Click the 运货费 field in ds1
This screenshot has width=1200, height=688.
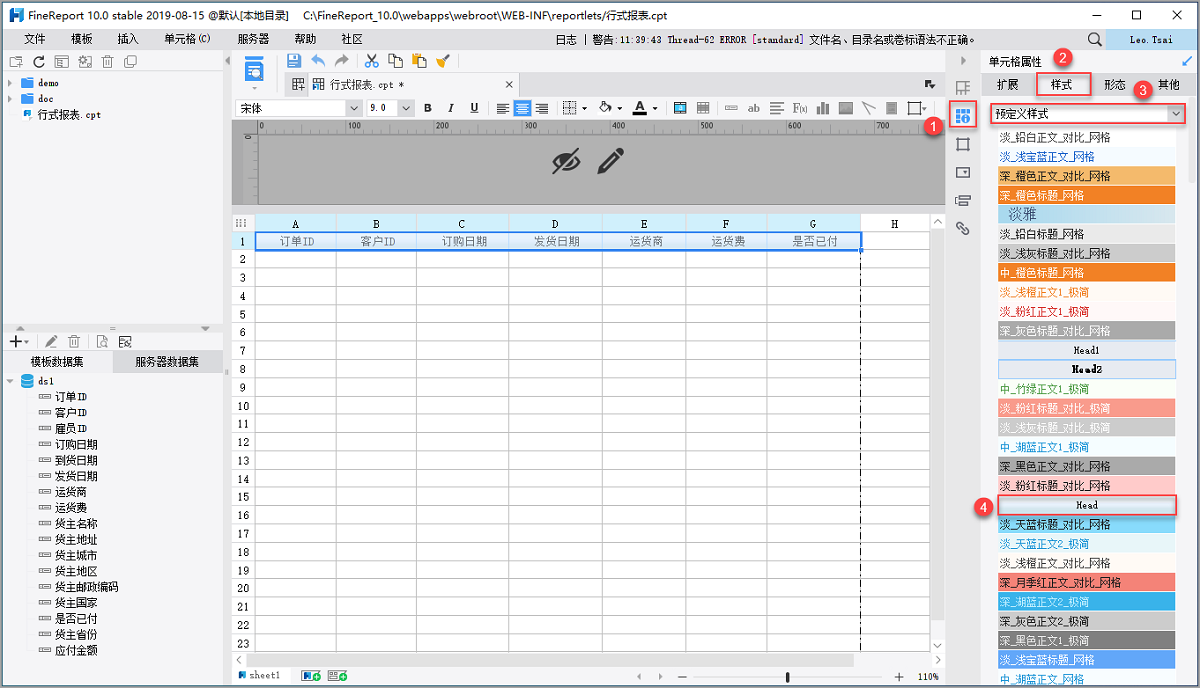70,508
